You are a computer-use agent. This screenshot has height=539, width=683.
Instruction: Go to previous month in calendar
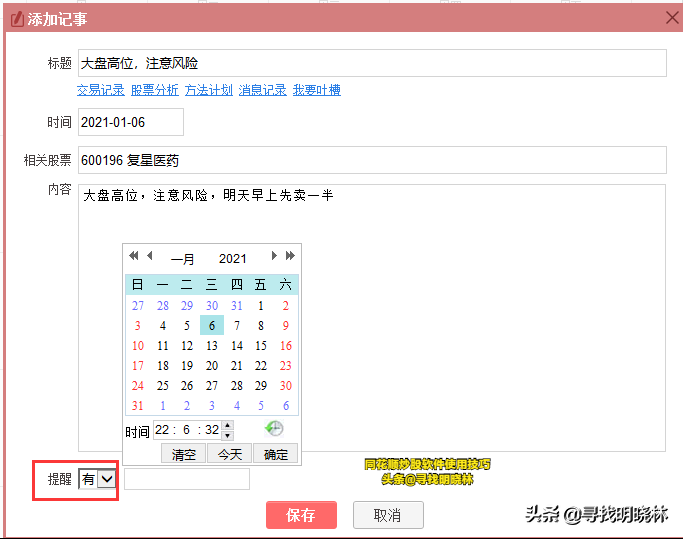pos(150,256)
